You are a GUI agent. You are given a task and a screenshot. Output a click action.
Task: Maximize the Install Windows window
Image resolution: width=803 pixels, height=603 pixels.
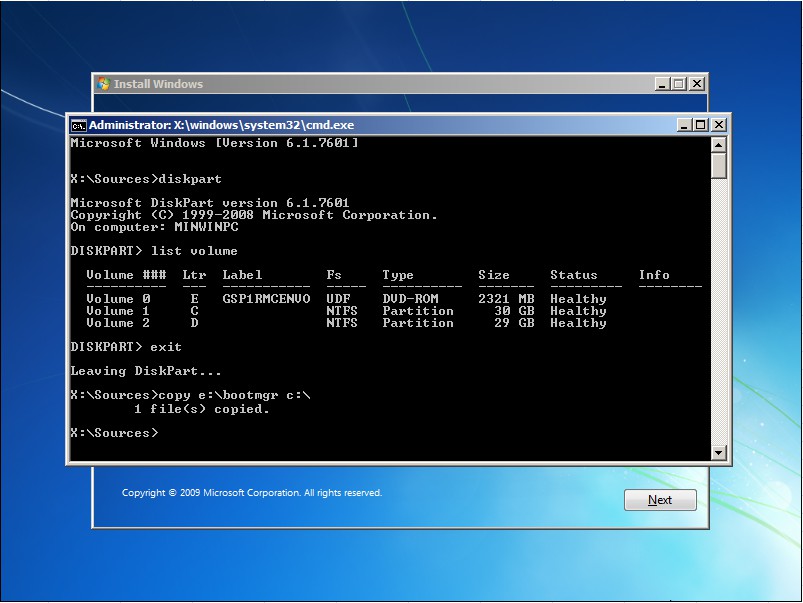[679, 84]
